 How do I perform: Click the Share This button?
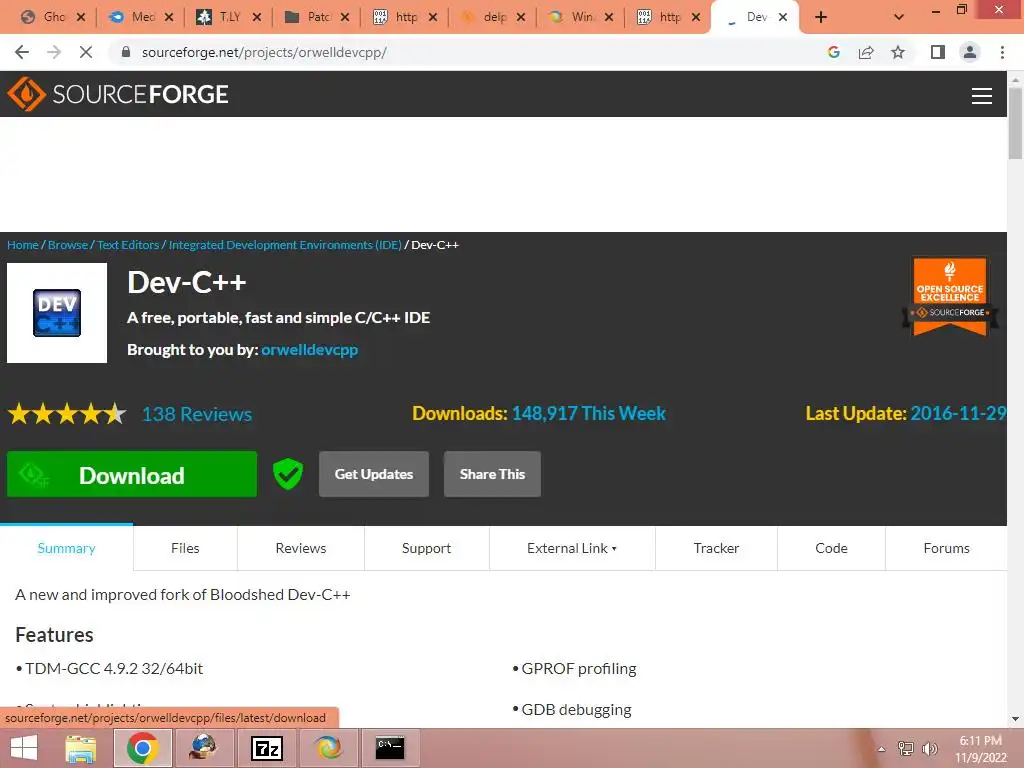[492, 474]
